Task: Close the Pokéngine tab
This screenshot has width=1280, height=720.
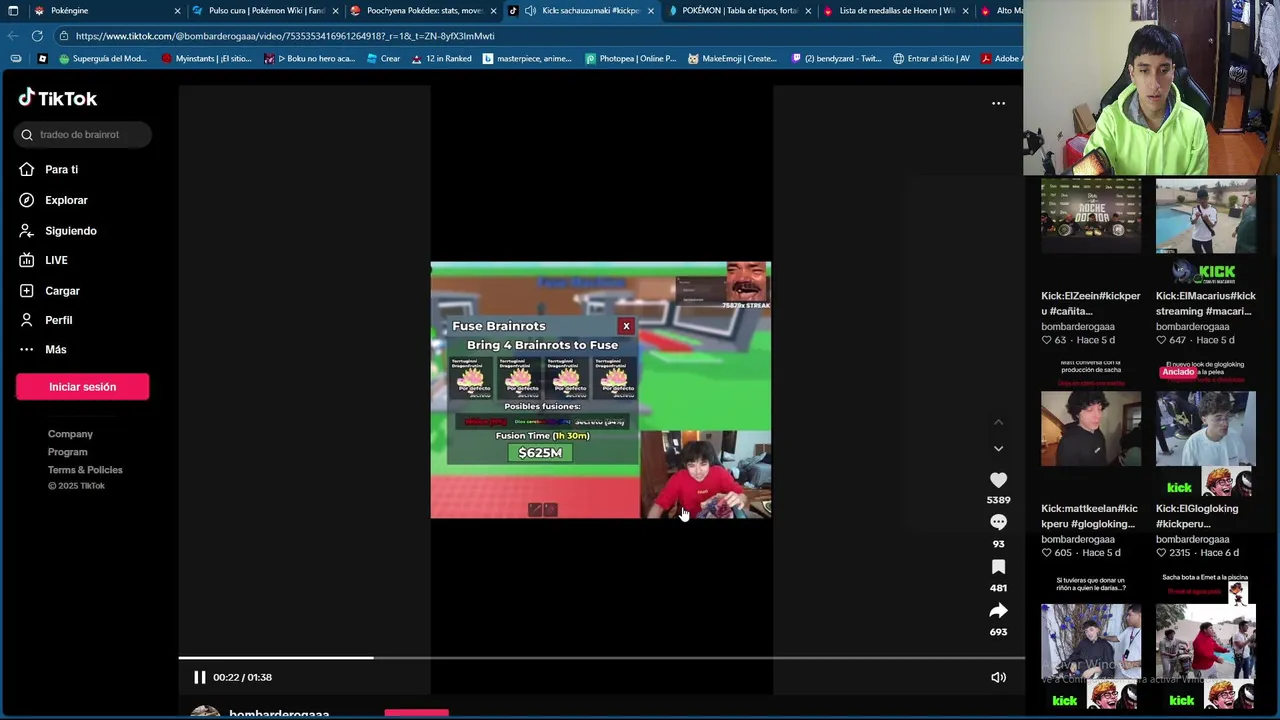Action: pos(178,11)
